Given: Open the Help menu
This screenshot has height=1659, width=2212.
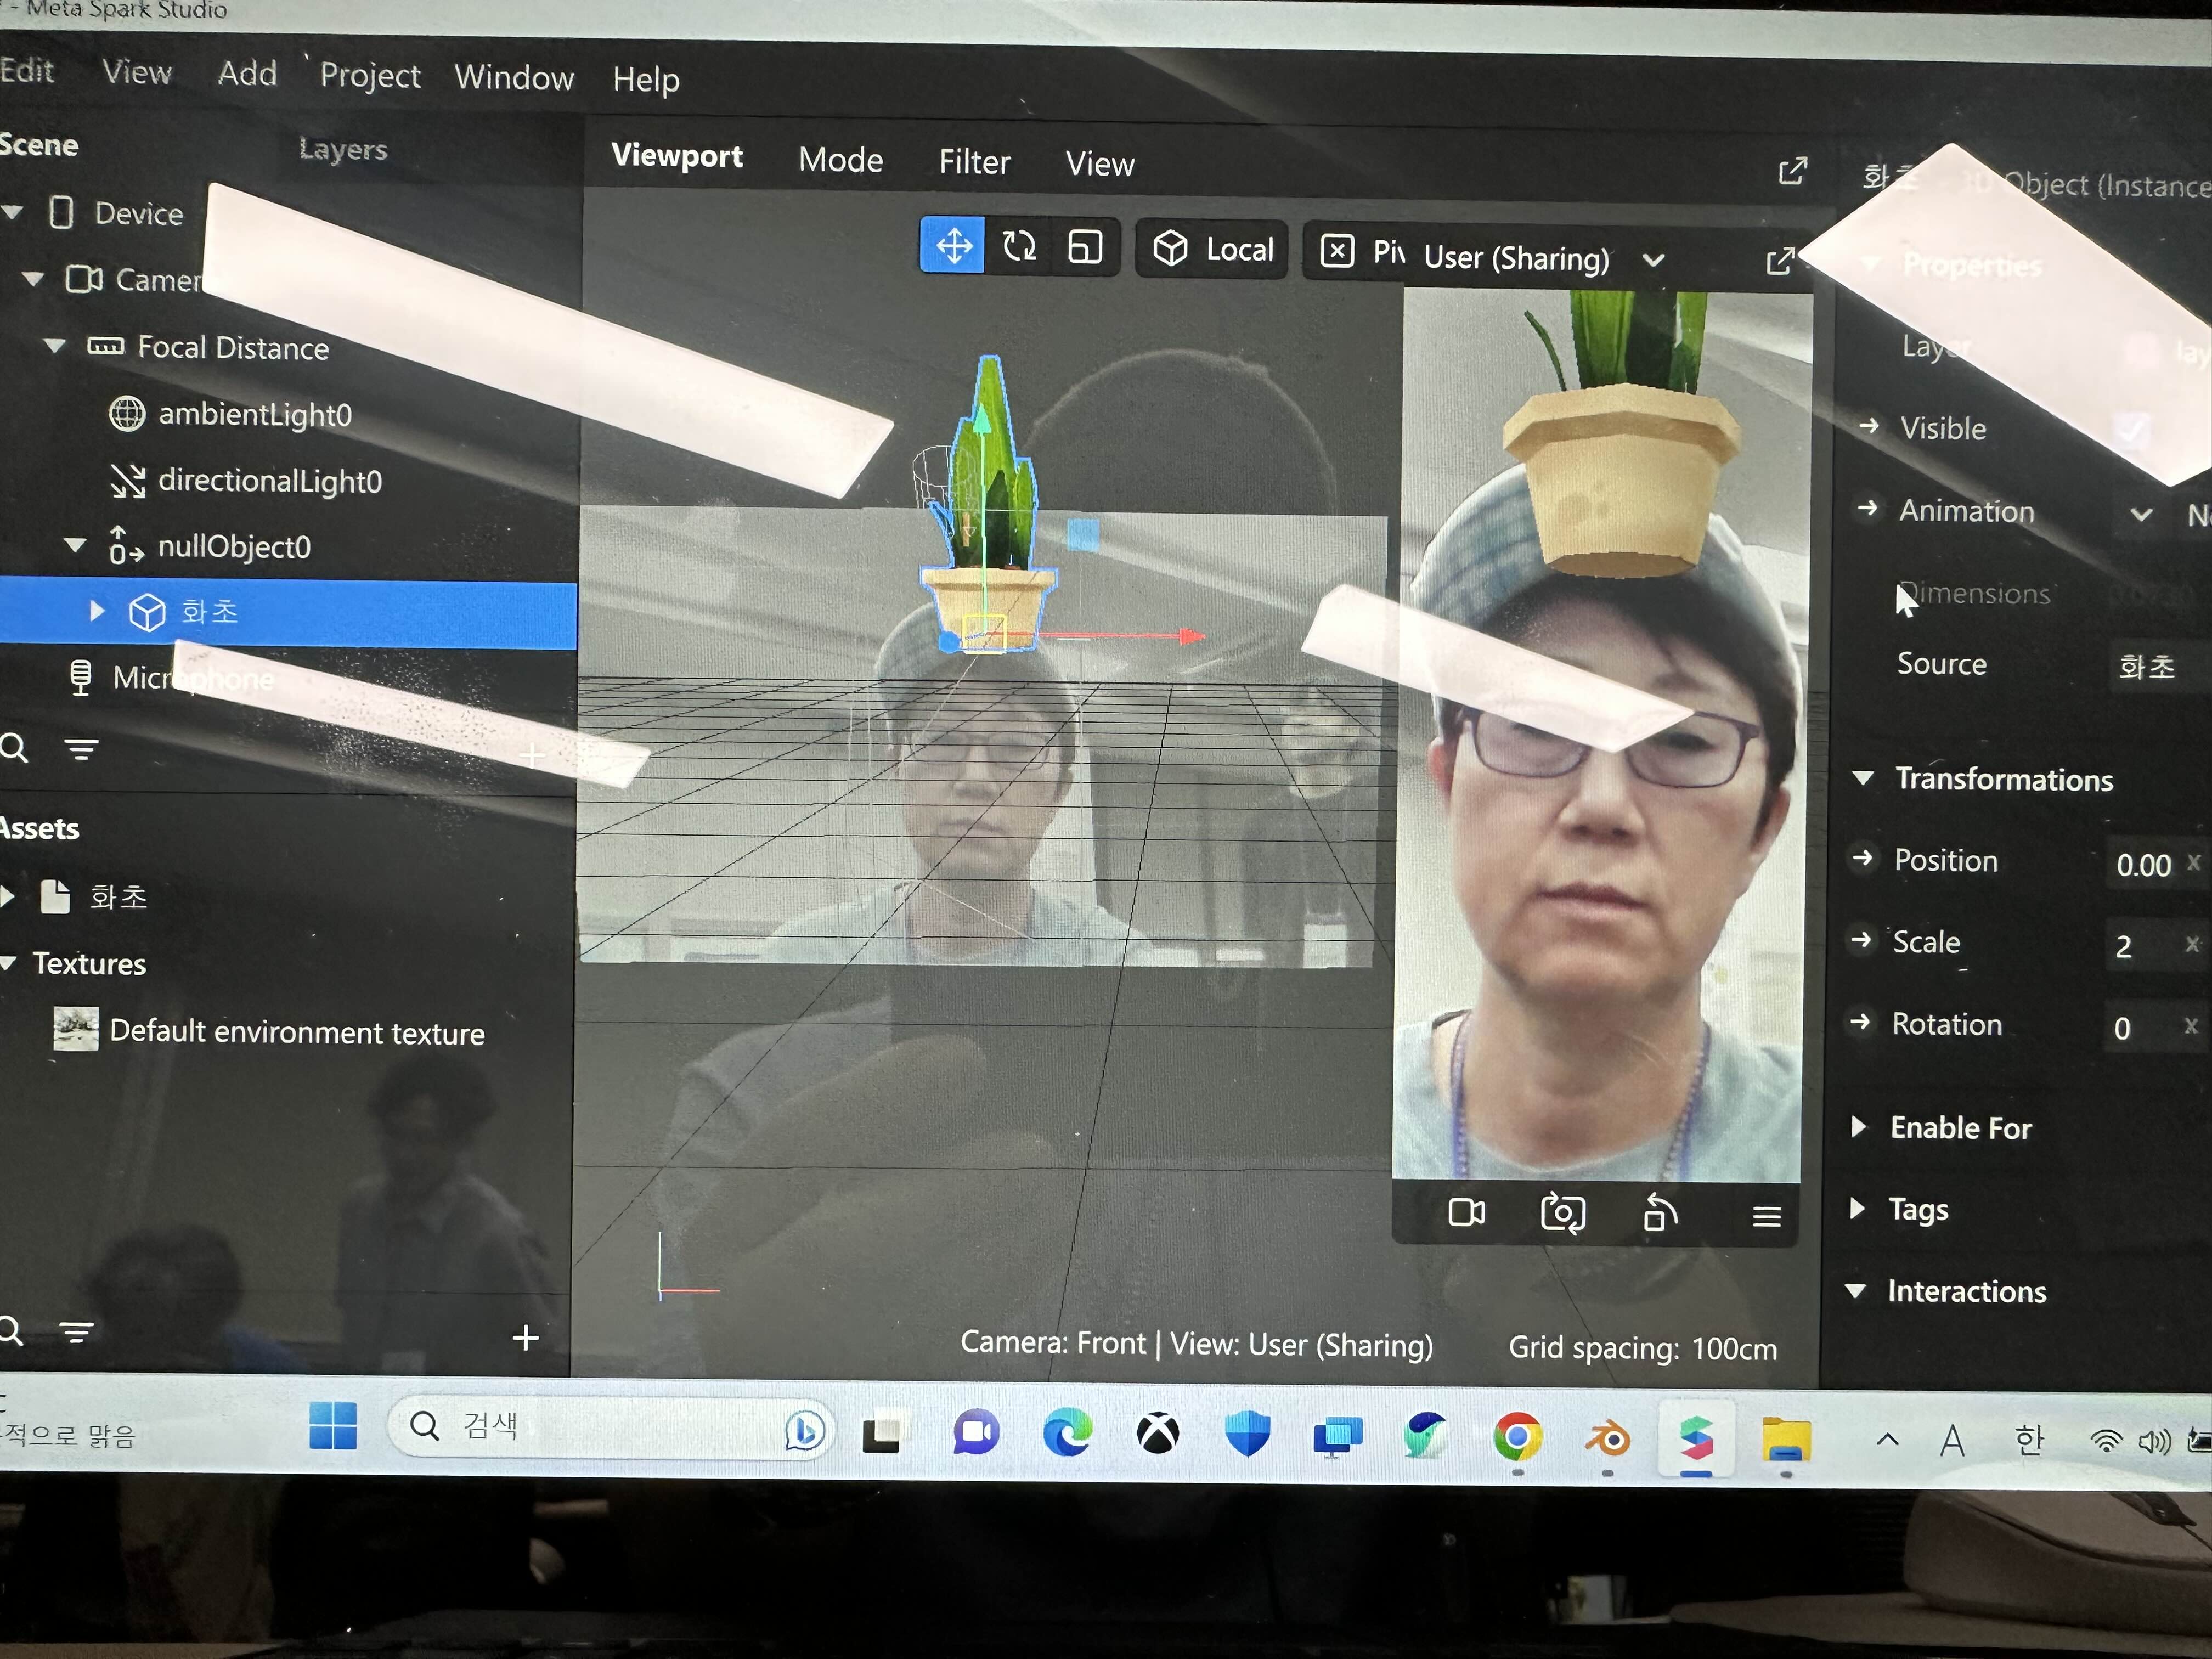Looking at the screenshot, I should [x=646, y=79].
